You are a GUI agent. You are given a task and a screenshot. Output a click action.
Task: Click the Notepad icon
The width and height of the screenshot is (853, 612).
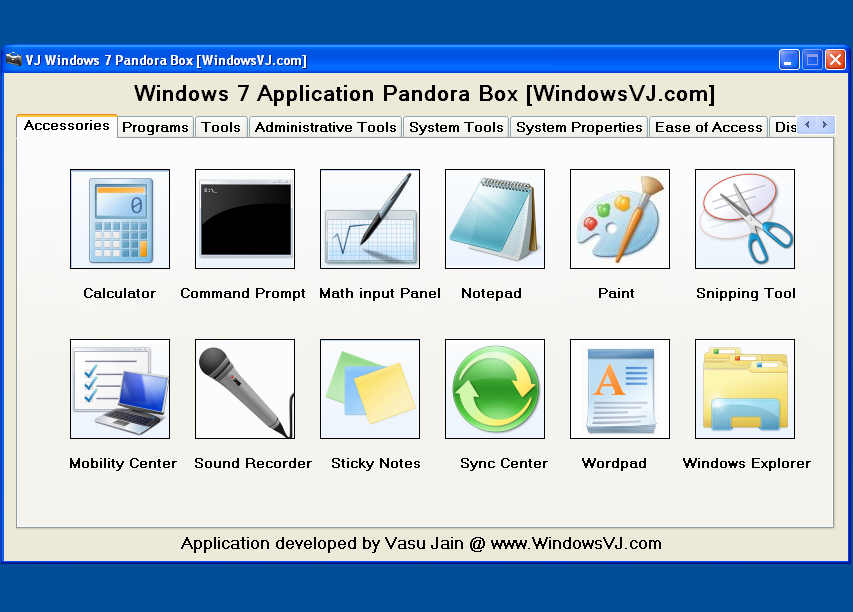click(495, 219)
